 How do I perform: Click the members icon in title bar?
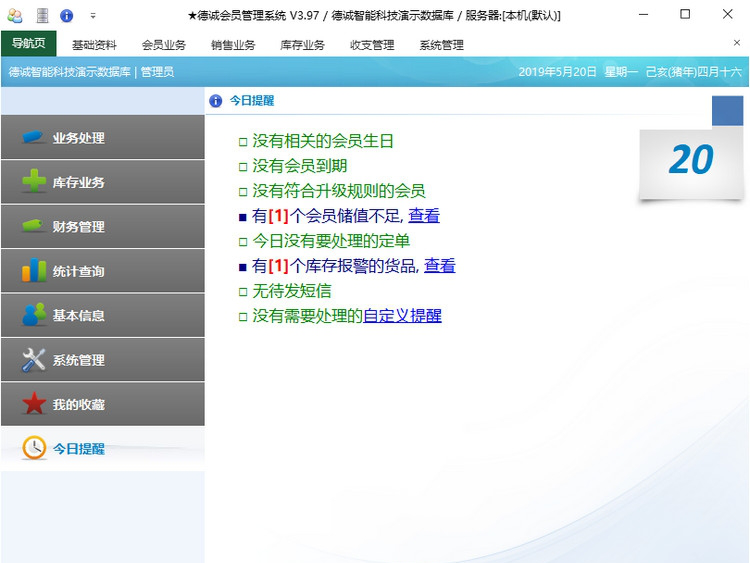tap(15, 16)
